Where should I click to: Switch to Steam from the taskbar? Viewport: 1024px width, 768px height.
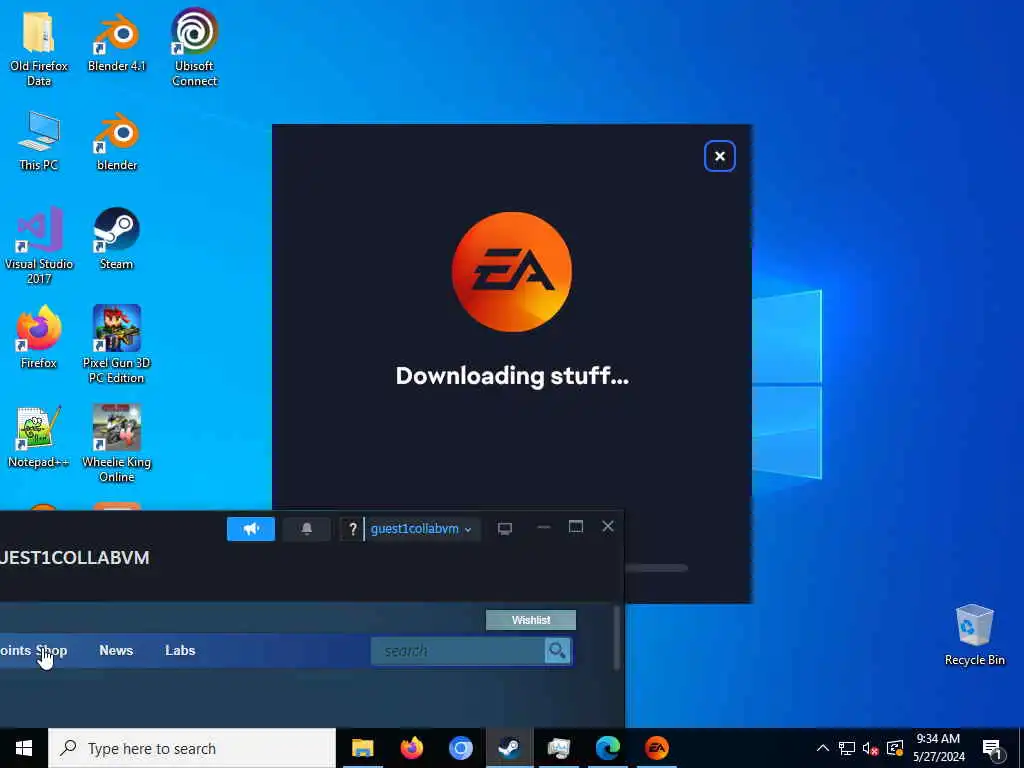point(509,748)
